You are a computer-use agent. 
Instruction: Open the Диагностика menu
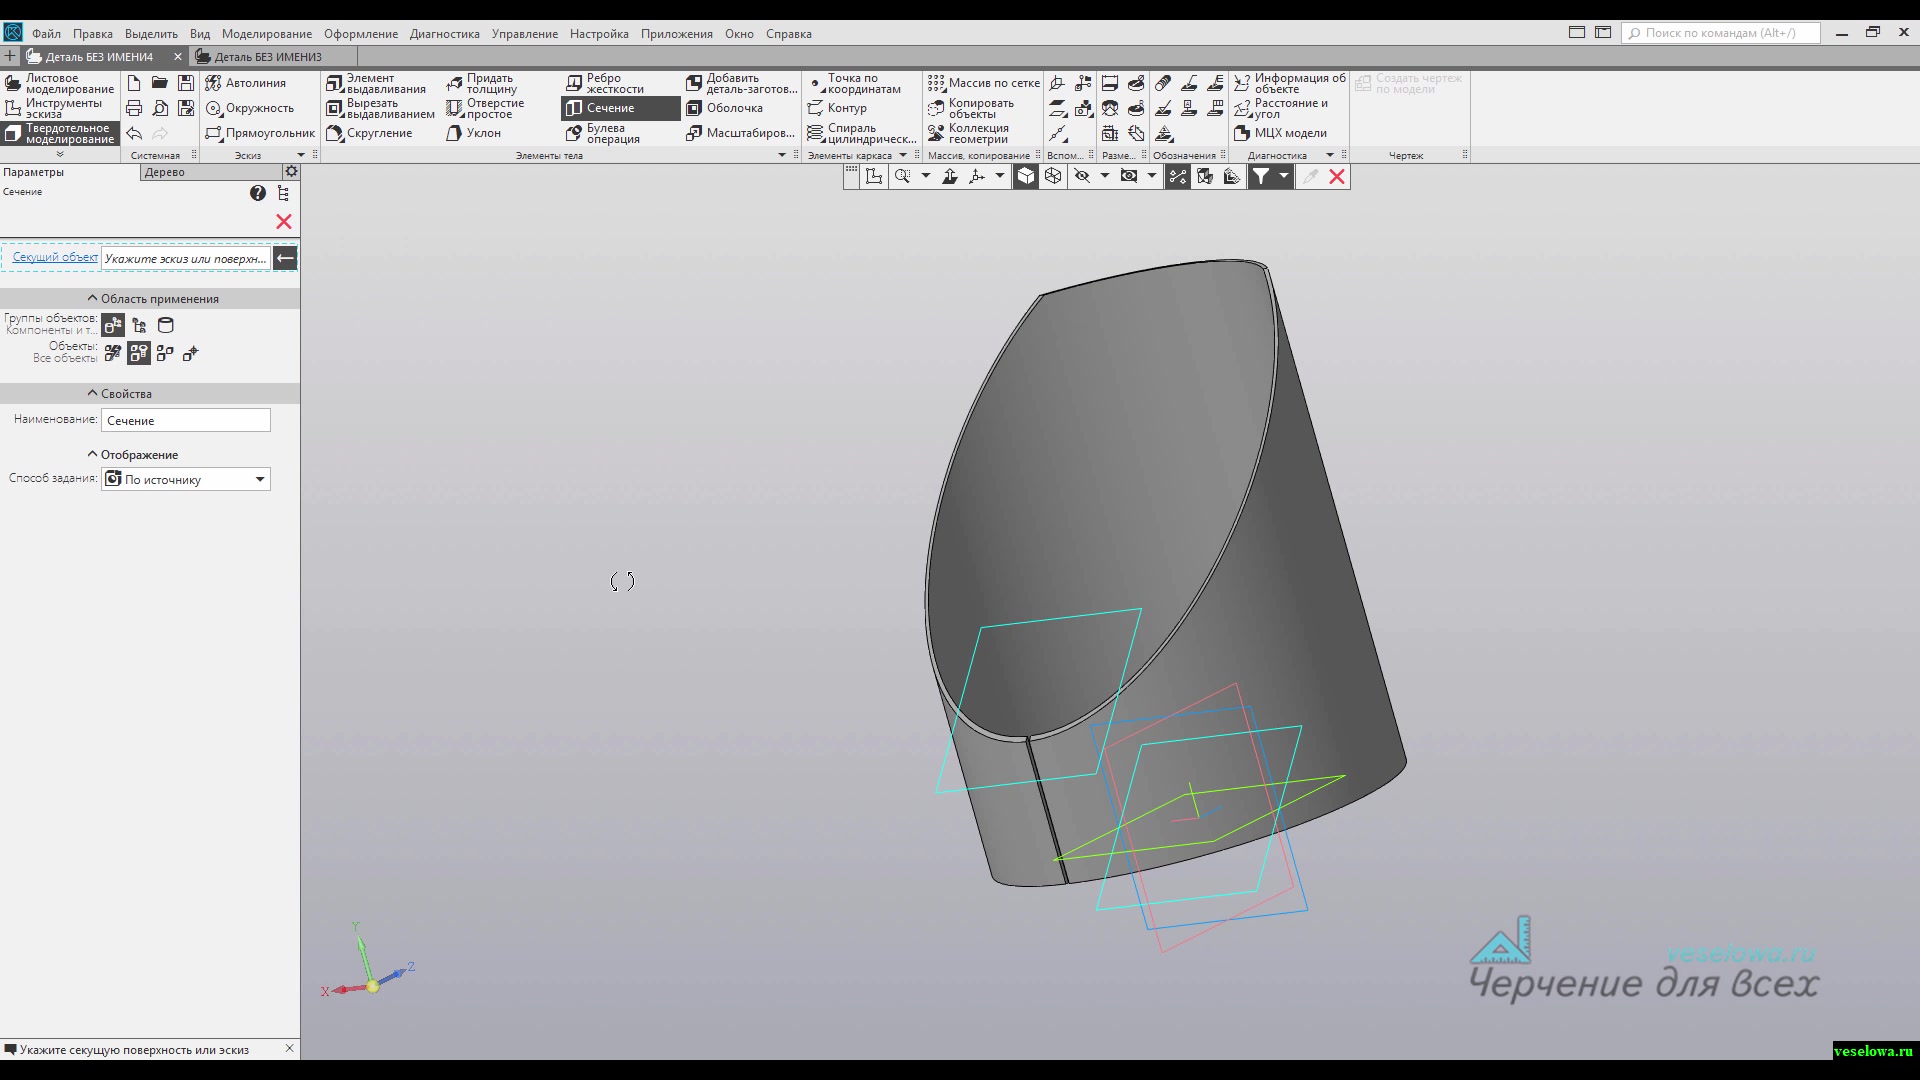pos(445,34)
